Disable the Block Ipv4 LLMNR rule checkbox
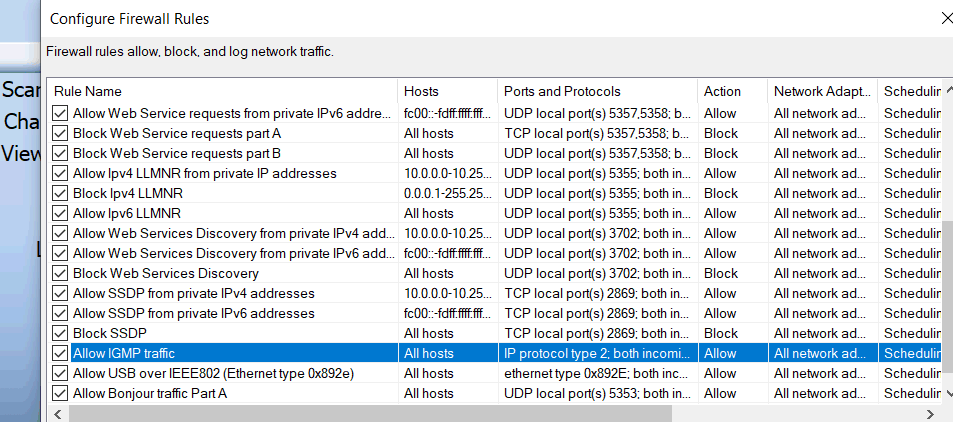 click(x=61, y=193)
